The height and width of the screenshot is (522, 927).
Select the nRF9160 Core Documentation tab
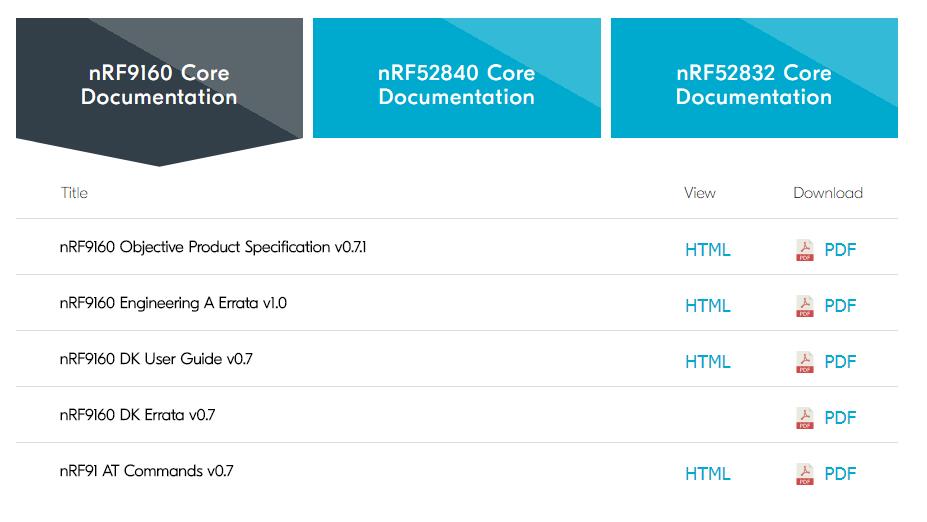(159, 85)
